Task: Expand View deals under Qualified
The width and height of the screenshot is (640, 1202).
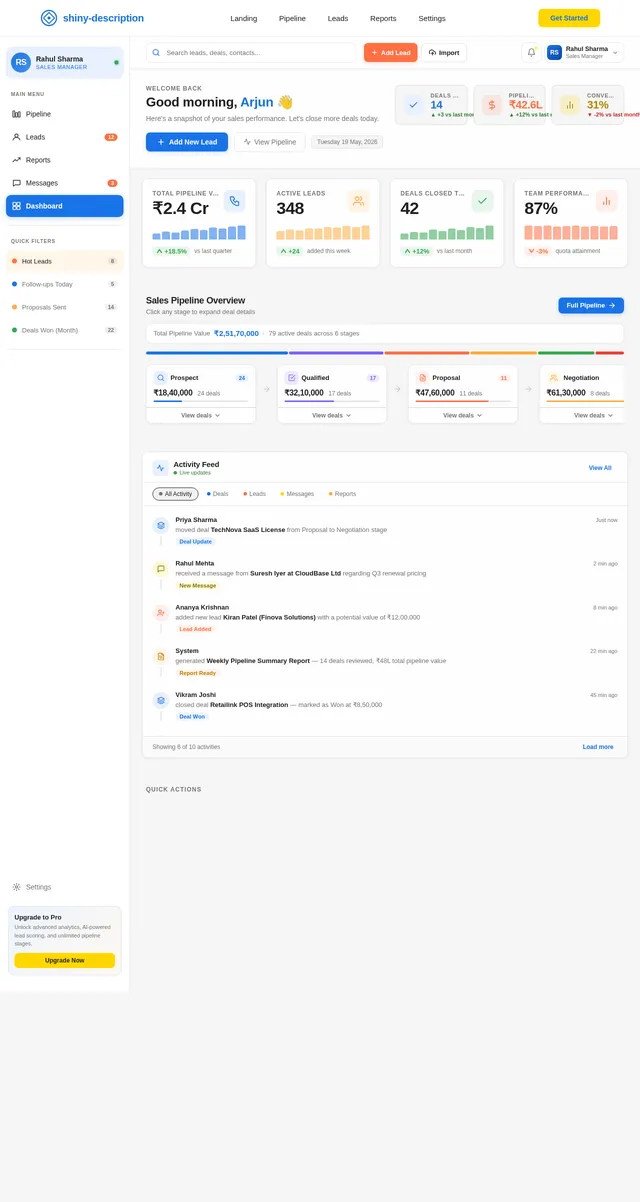Action: [332, 415]
